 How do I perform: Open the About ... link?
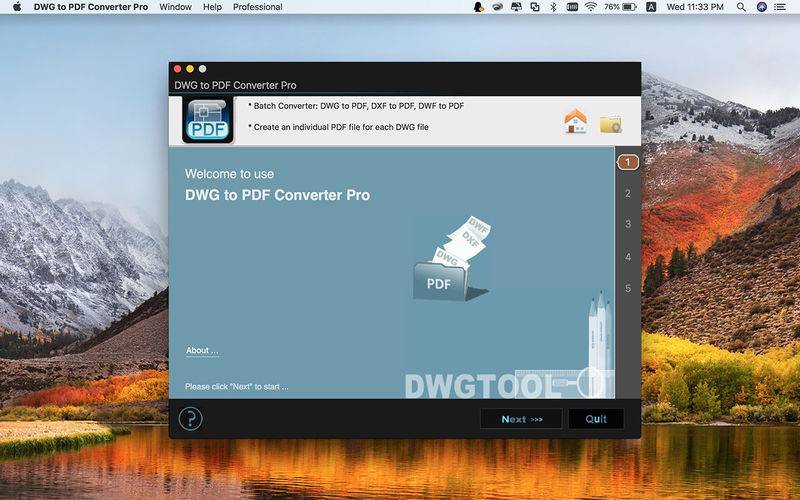tap(202, 351)
